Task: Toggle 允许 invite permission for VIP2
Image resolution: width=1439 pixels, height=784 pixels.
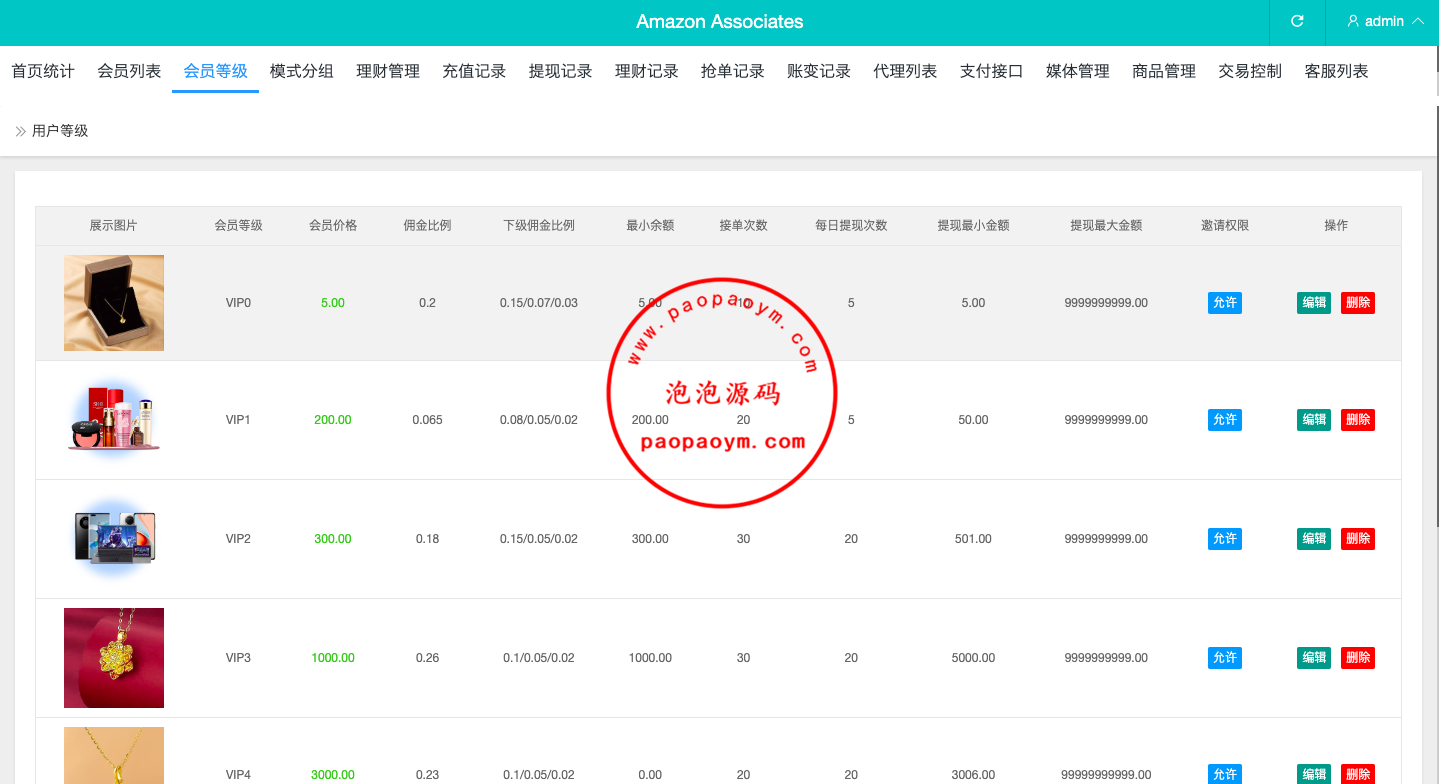Action: [1224, 539]
